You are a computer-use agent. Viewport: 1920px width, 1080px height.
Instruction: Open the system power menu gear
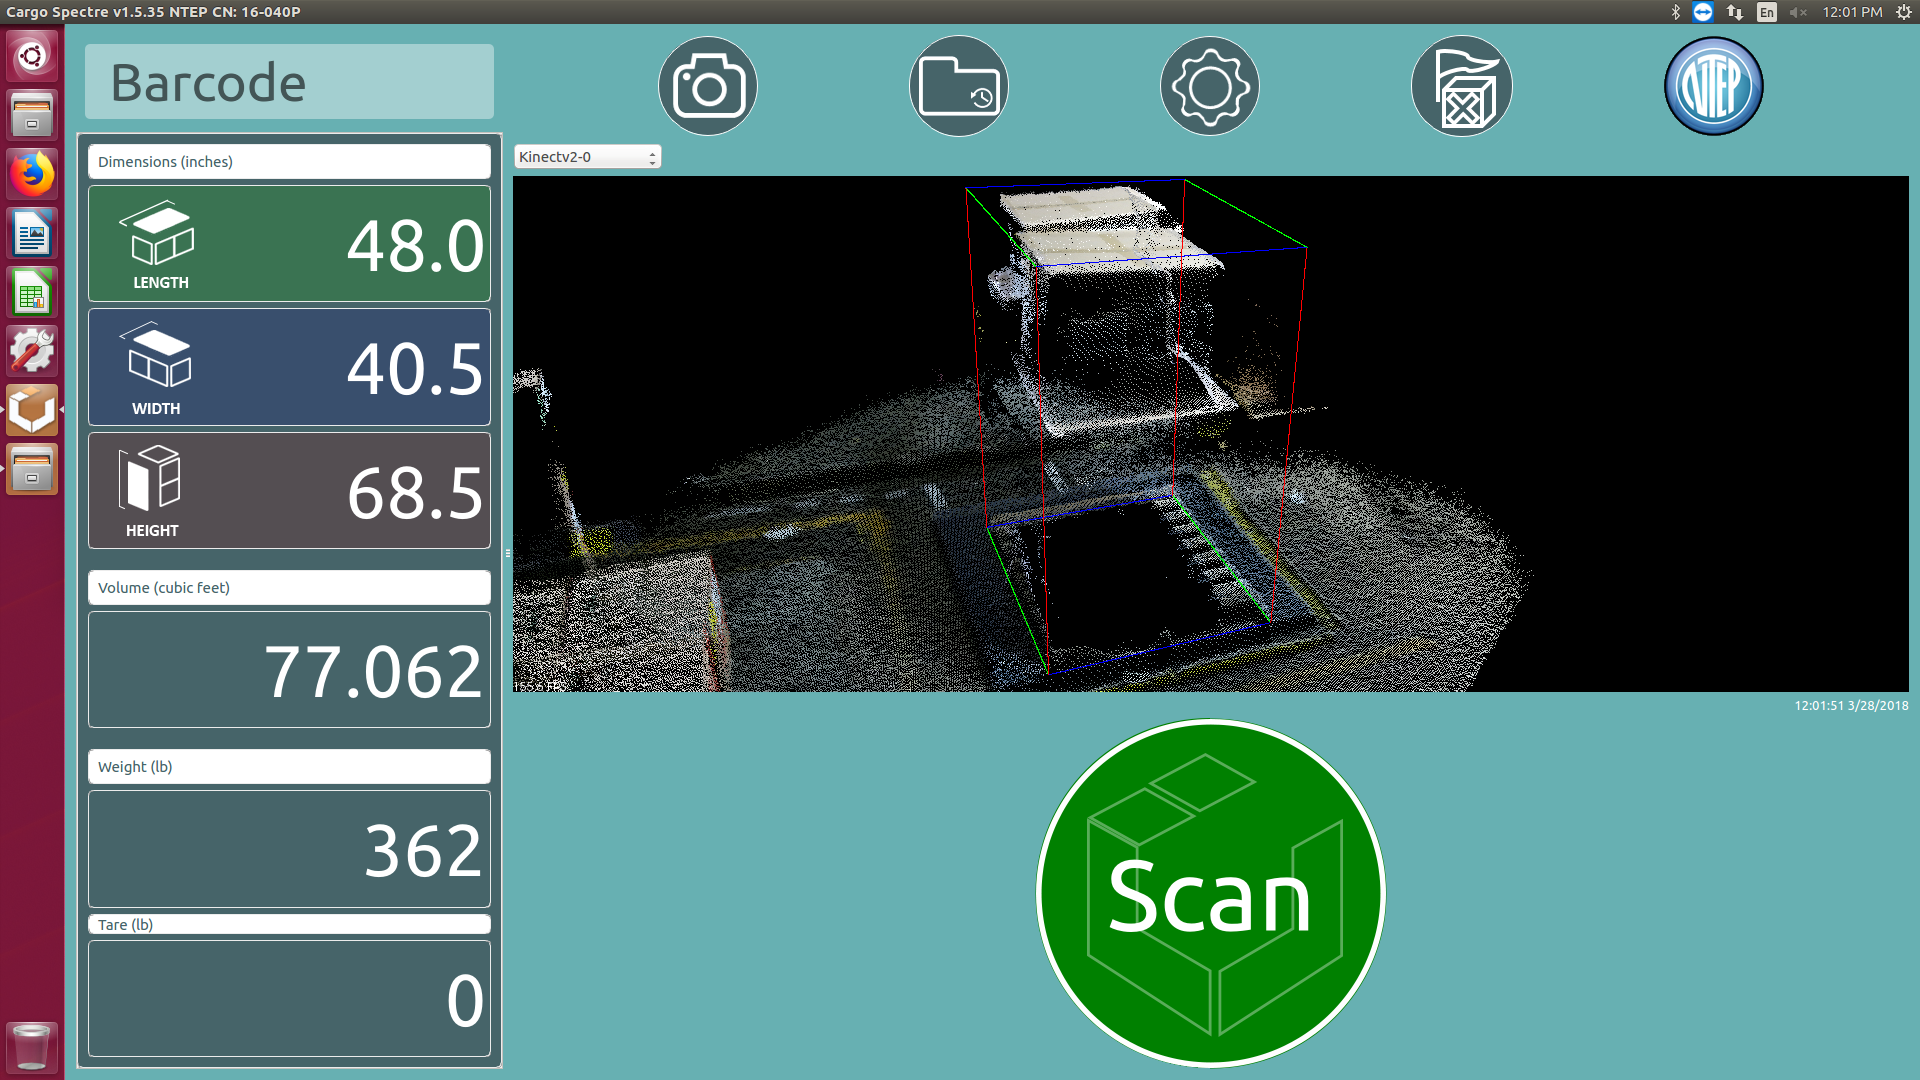point(1904,12)
